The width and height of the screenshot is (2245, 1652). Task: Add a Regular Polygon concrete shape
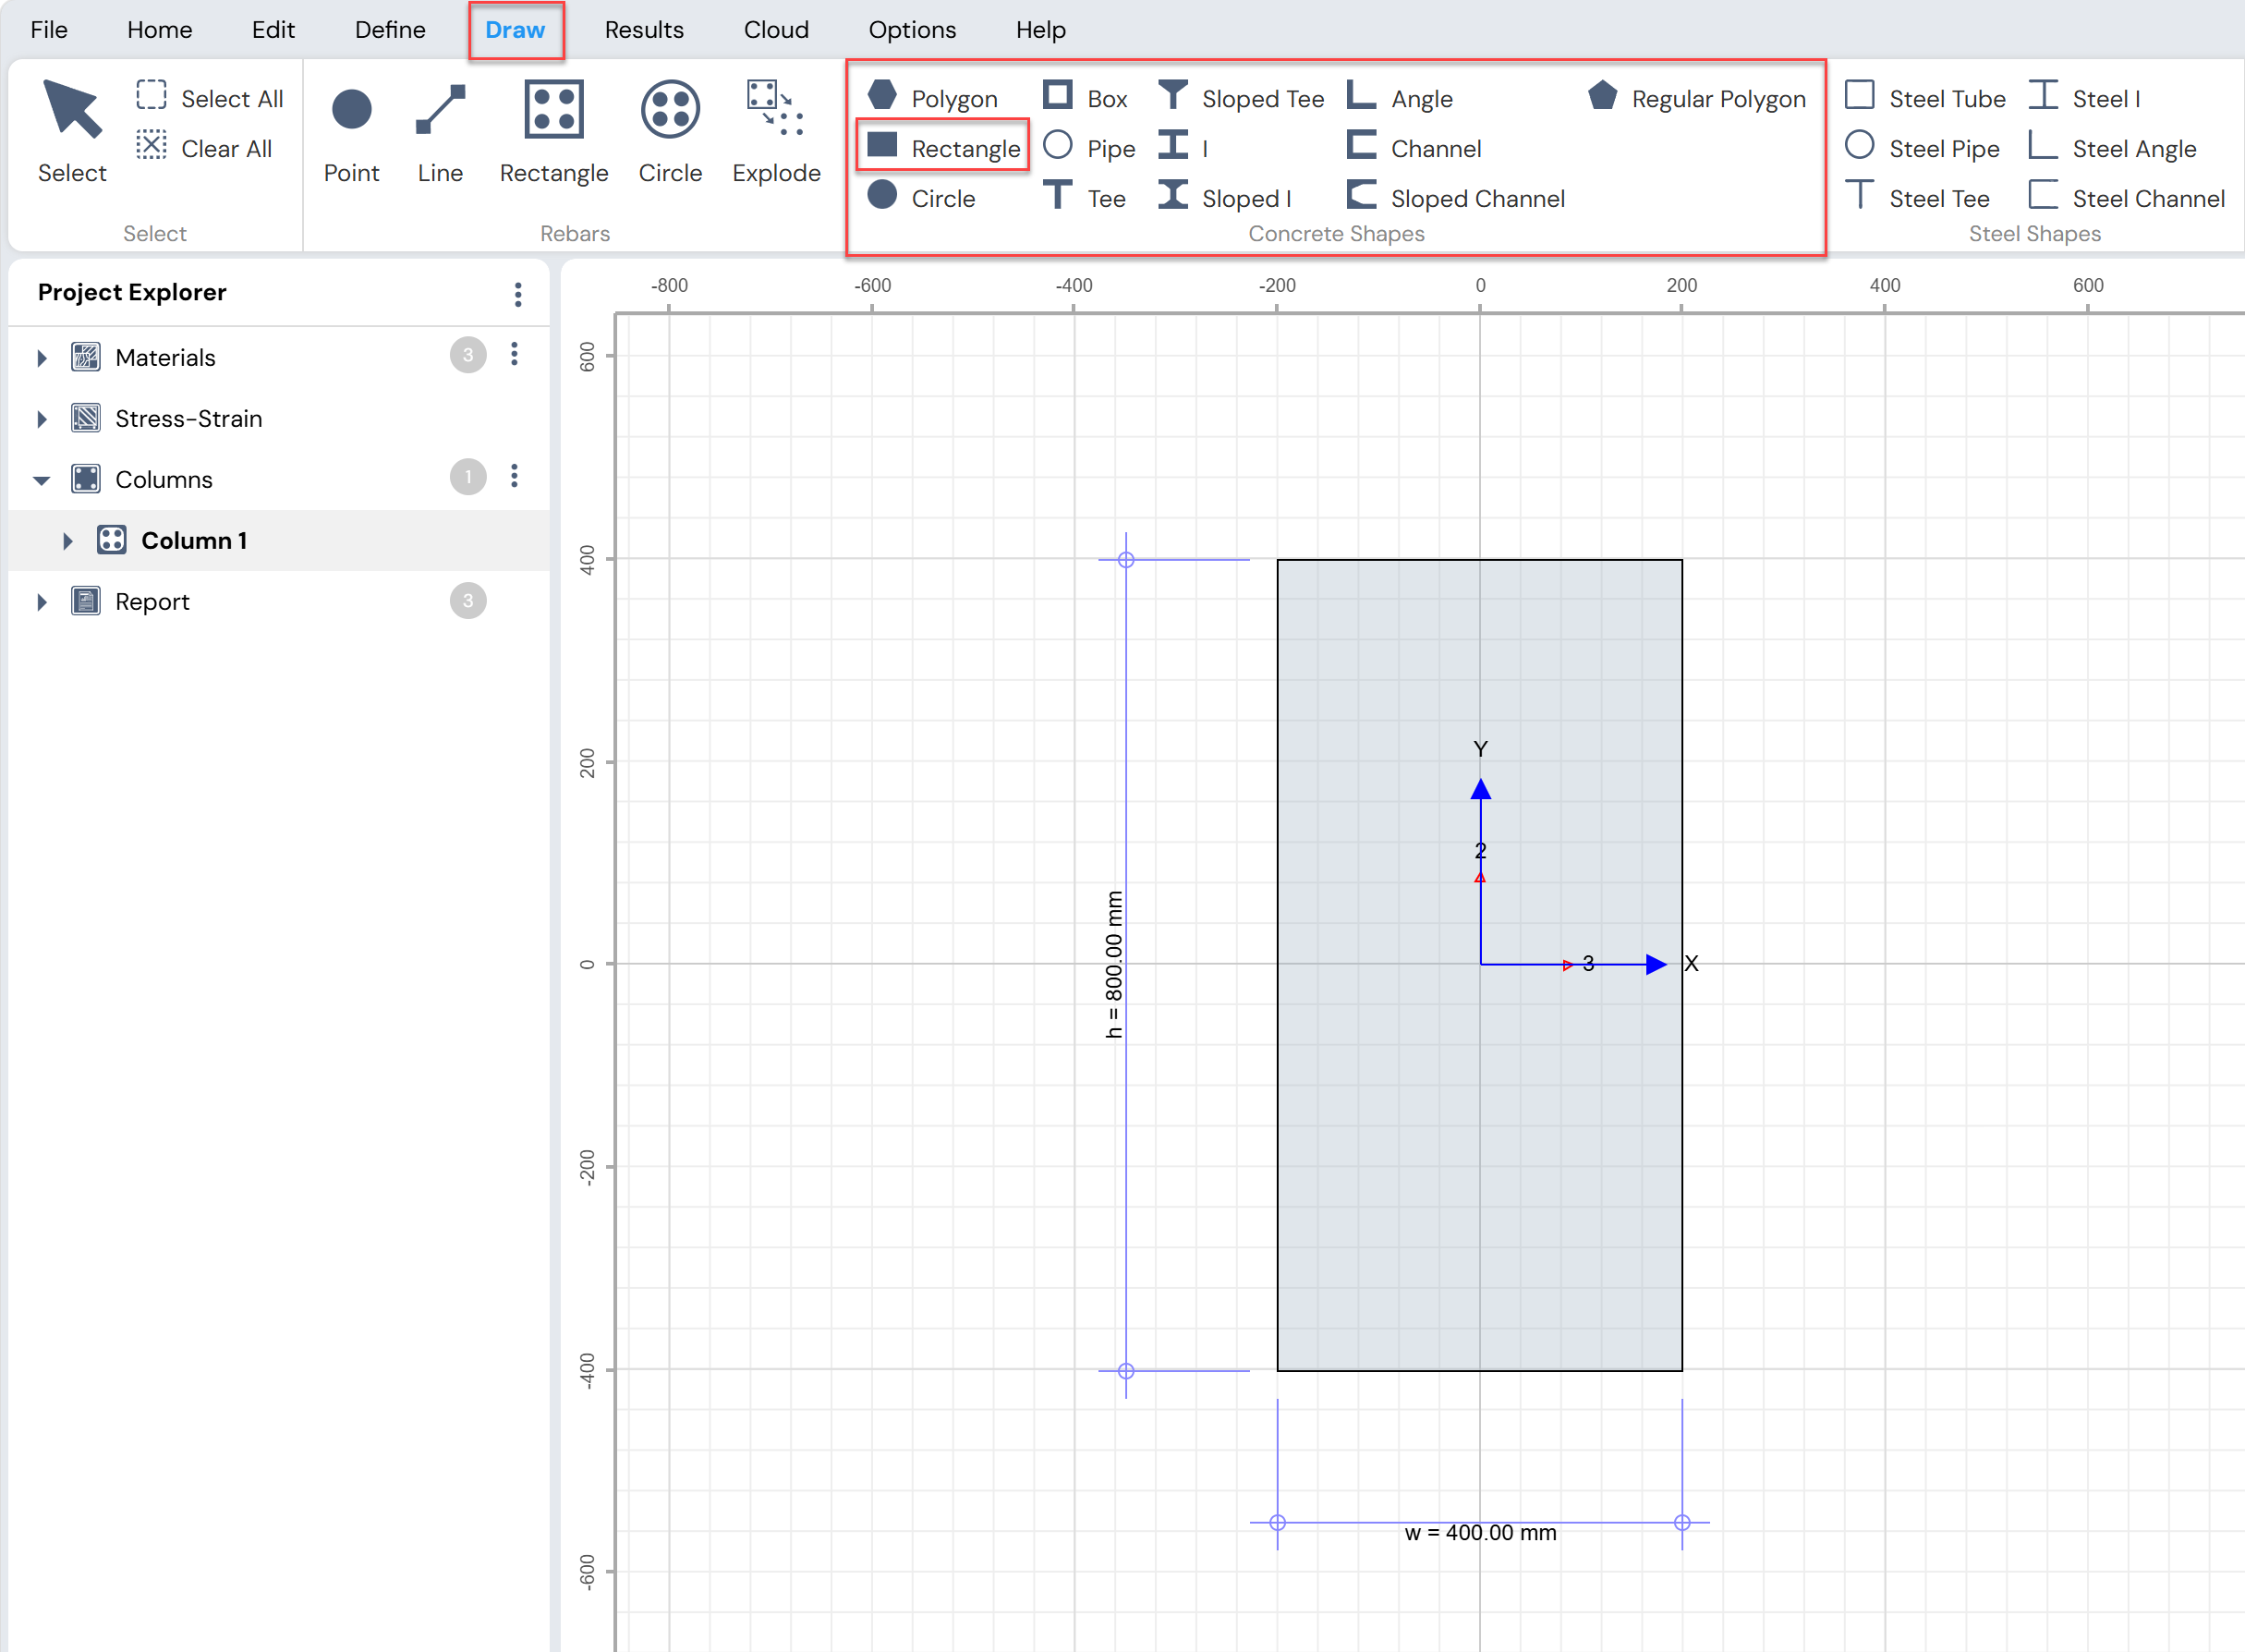[x=1697, y=98]
